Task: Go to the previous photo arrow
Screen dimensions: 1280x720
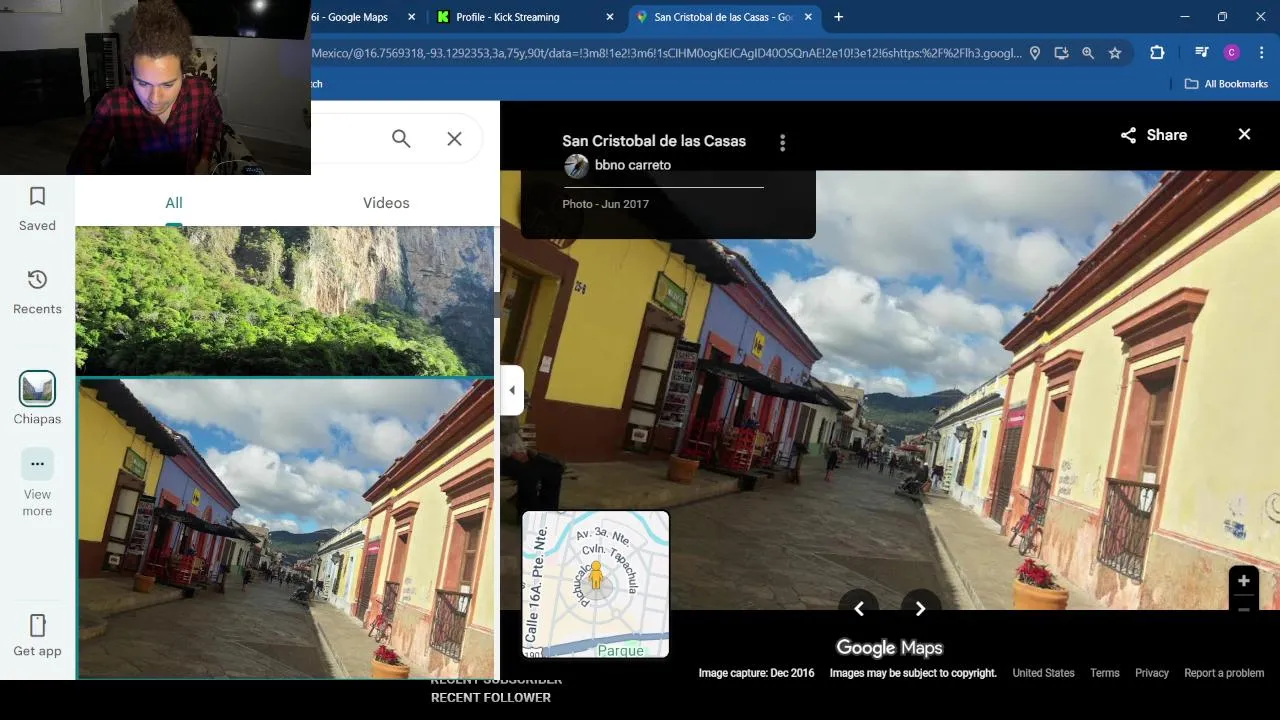Action: (x=858, y=608)
